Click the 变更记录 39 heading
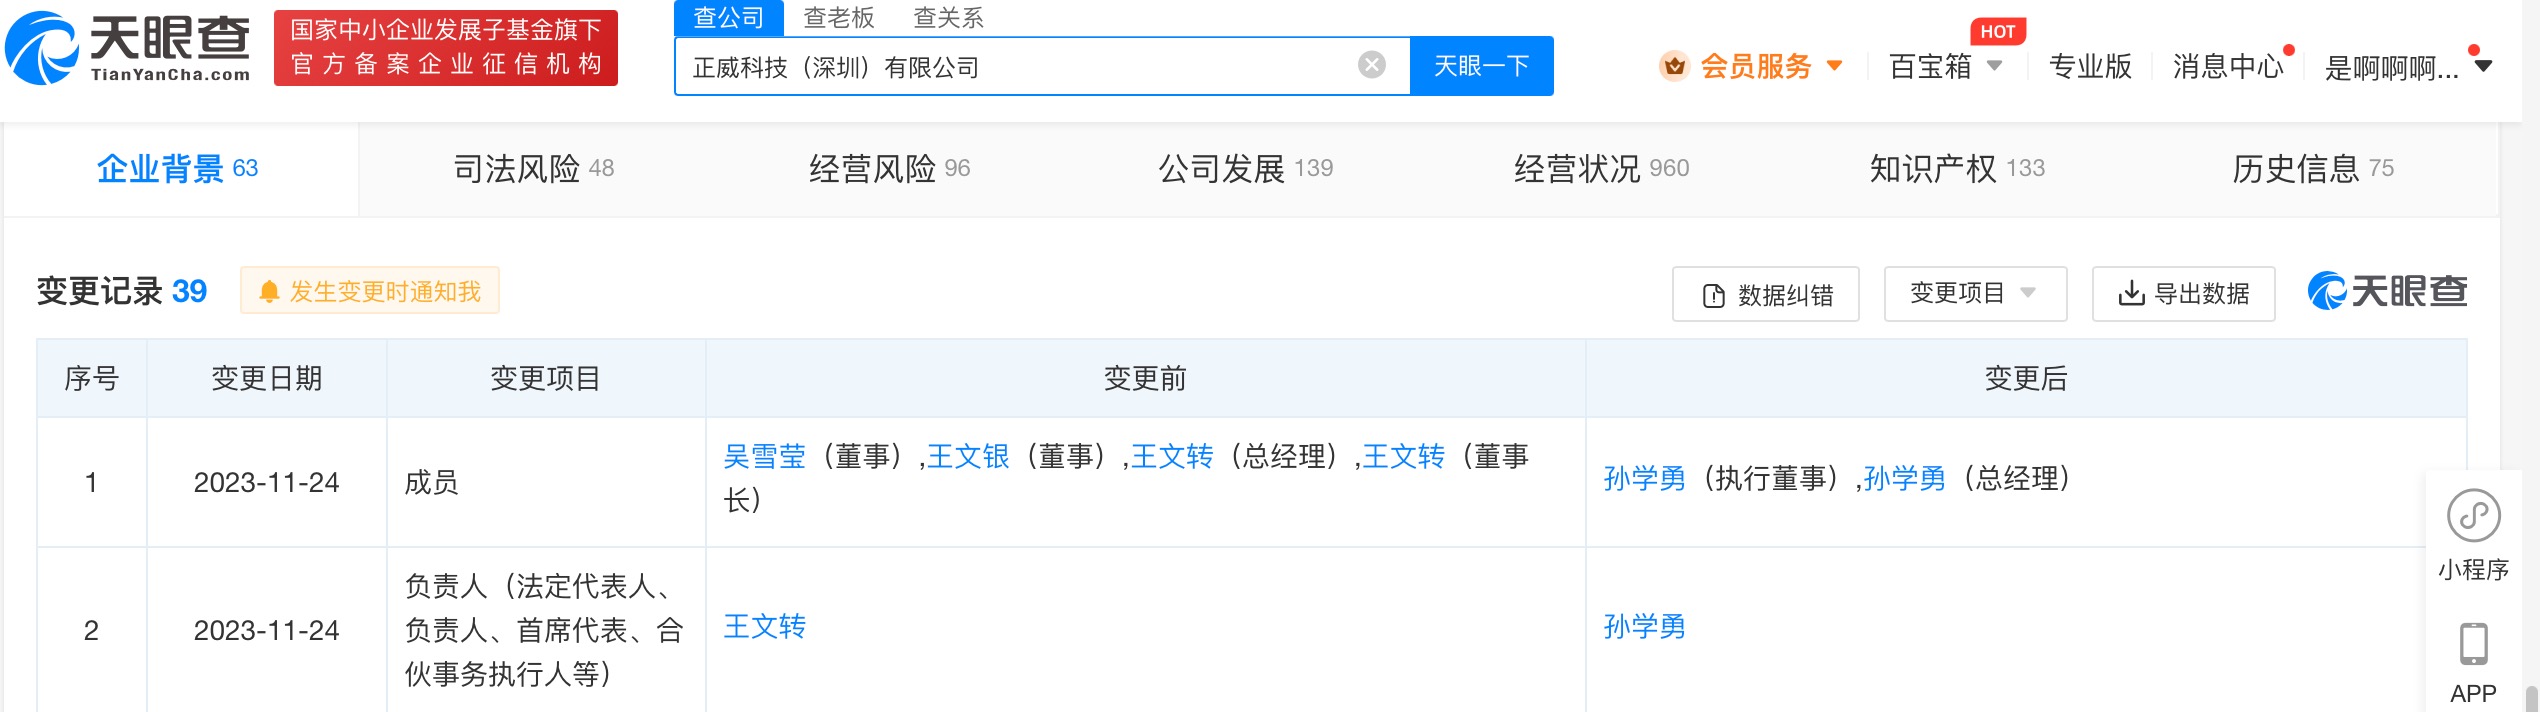The height and width of the screenshot is (712, 2540). 122,291
